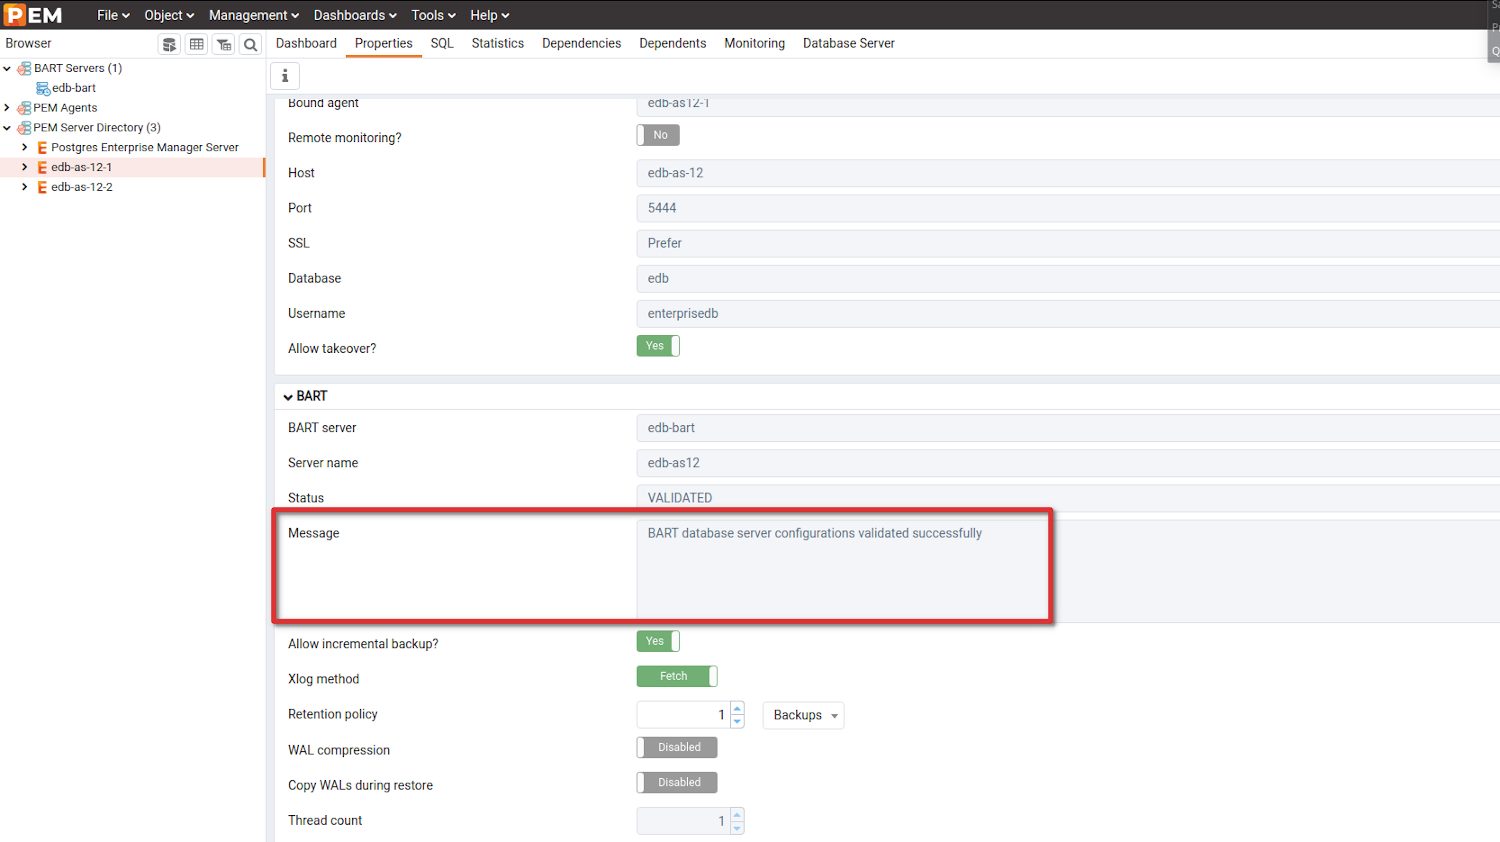Viewport: 1500px width, 842px height.
Task: Toggle the Xlog method Fetch switch
Action: 677,676
